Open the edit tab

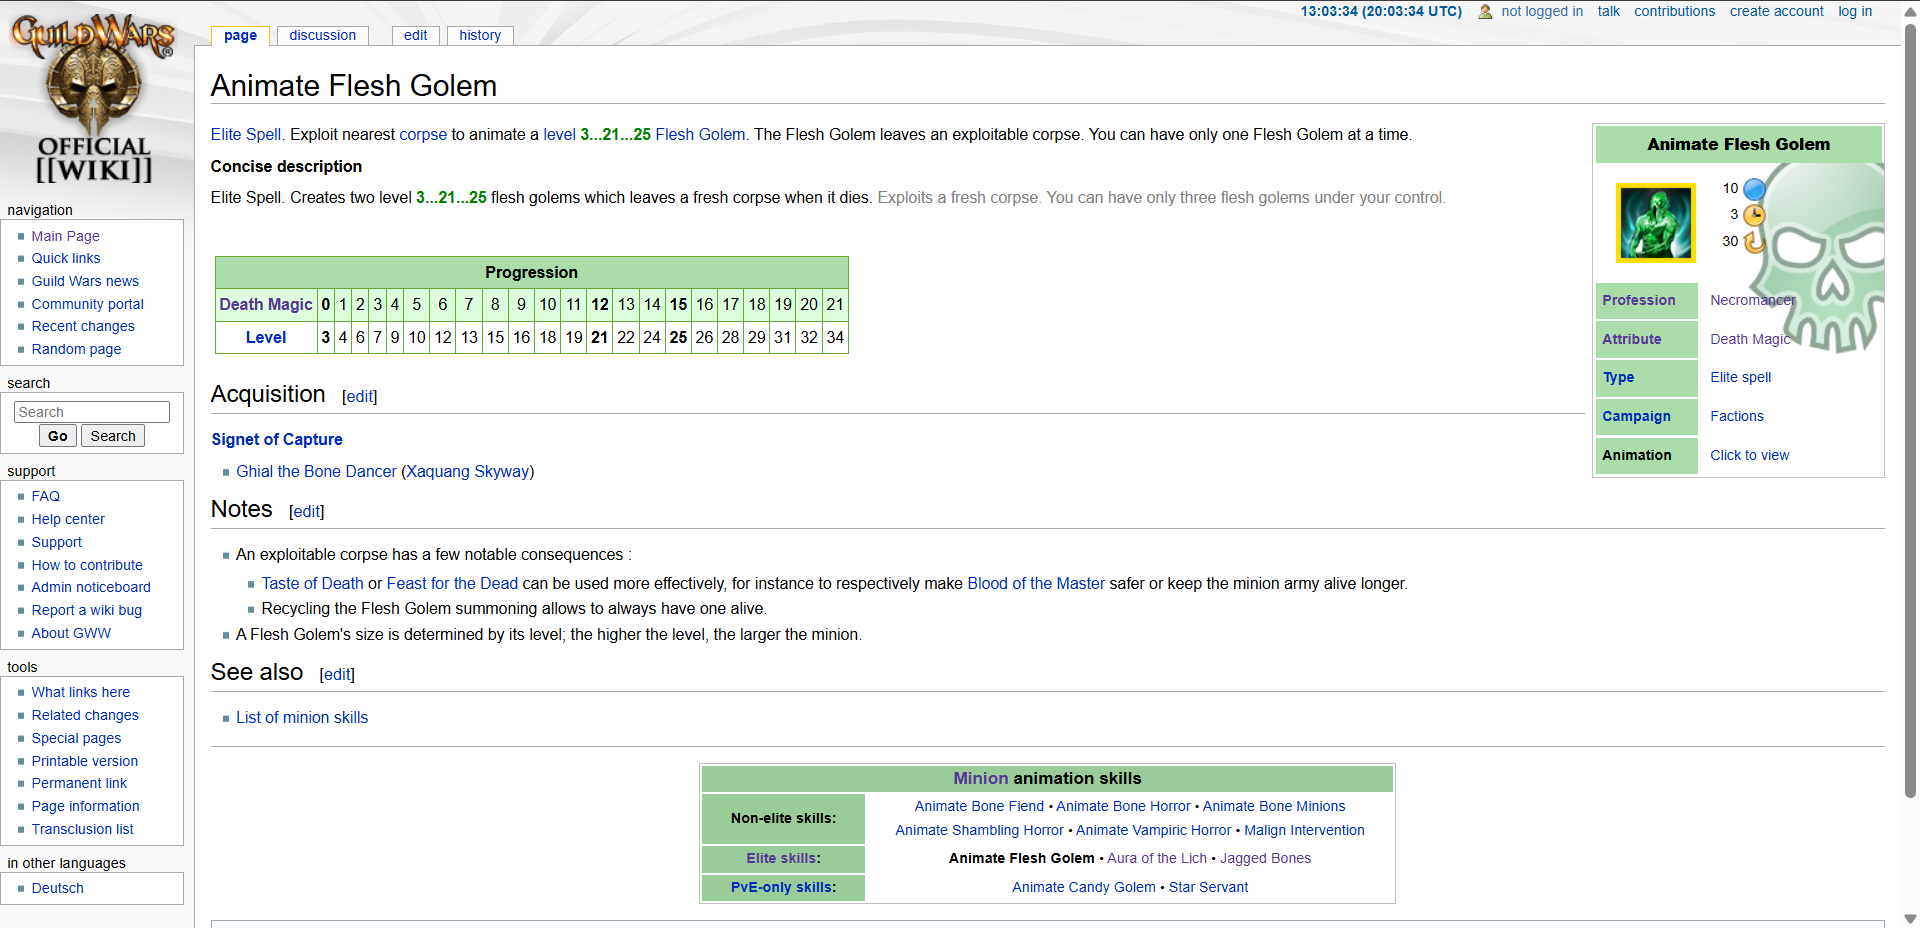tap(415, 35)
